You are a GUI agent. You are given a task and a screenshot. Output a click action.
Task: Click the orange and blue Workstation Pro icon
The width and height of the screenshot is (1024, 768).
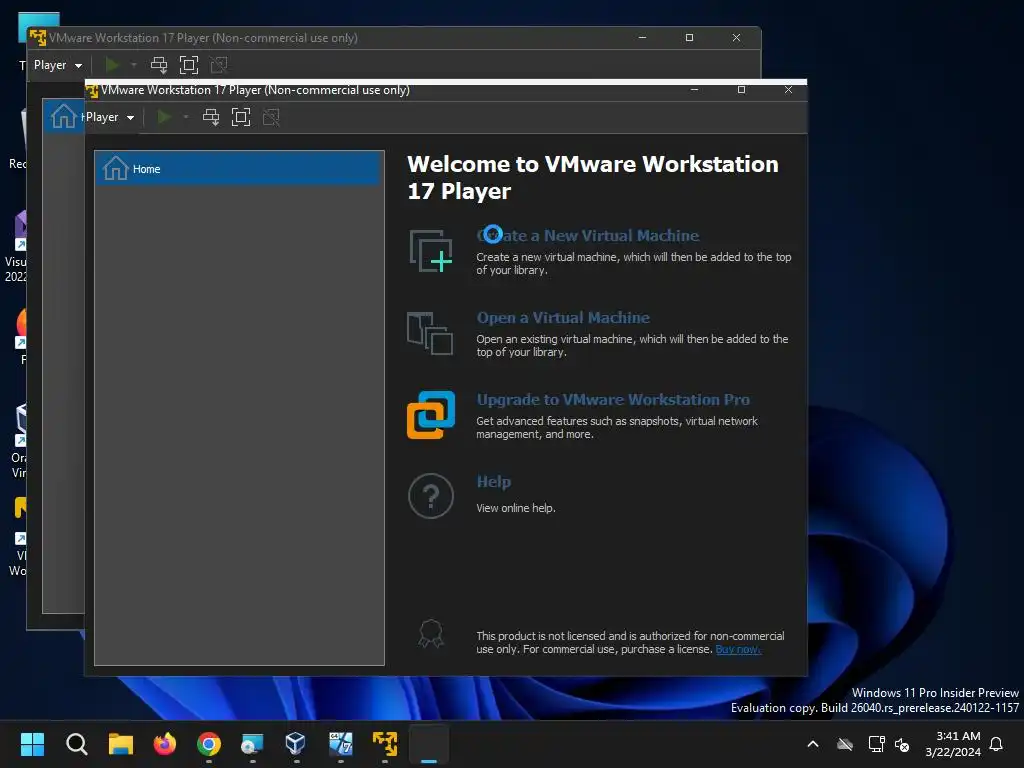pos(431,415)
